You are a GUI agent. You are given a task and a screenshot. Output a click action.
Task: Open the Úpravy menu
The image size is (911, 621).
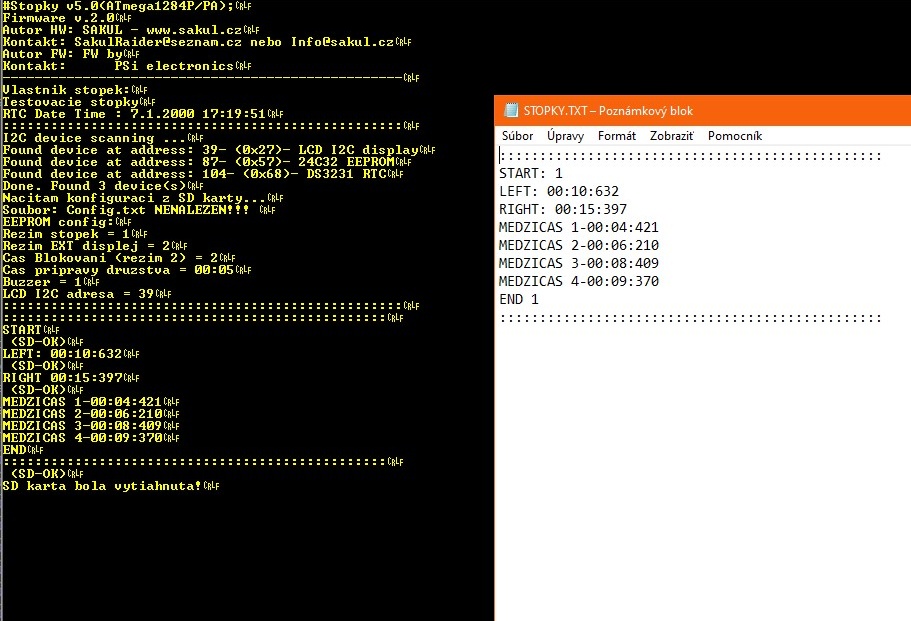(x=565, y=136)
